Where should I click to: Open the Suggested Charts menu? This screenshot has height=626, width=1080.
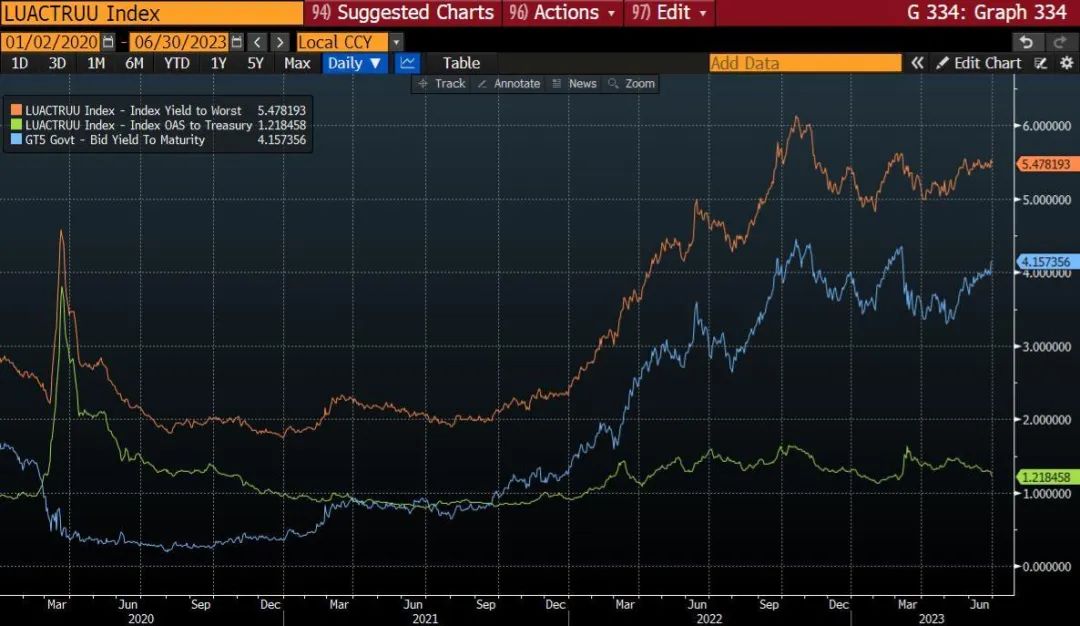tap(403, 13)
